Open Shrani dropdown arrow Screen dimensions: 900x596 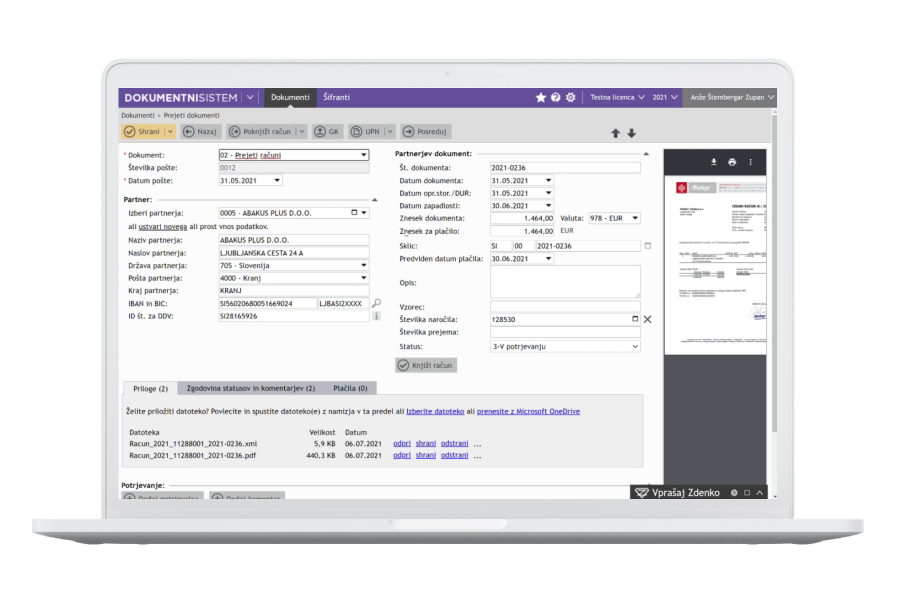[170, 131]
